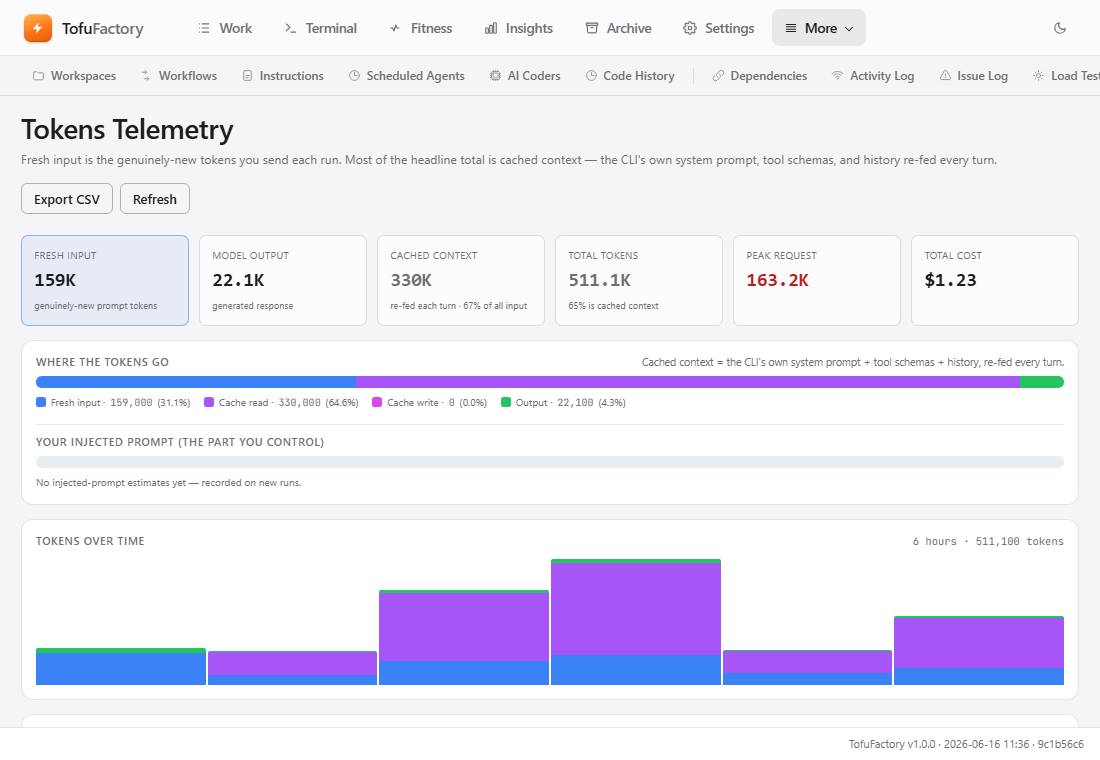Image resolution: width=1100 pixels, height=760 pixels.
Task: Select the Cached Context stat card
Action: point(461,280)
